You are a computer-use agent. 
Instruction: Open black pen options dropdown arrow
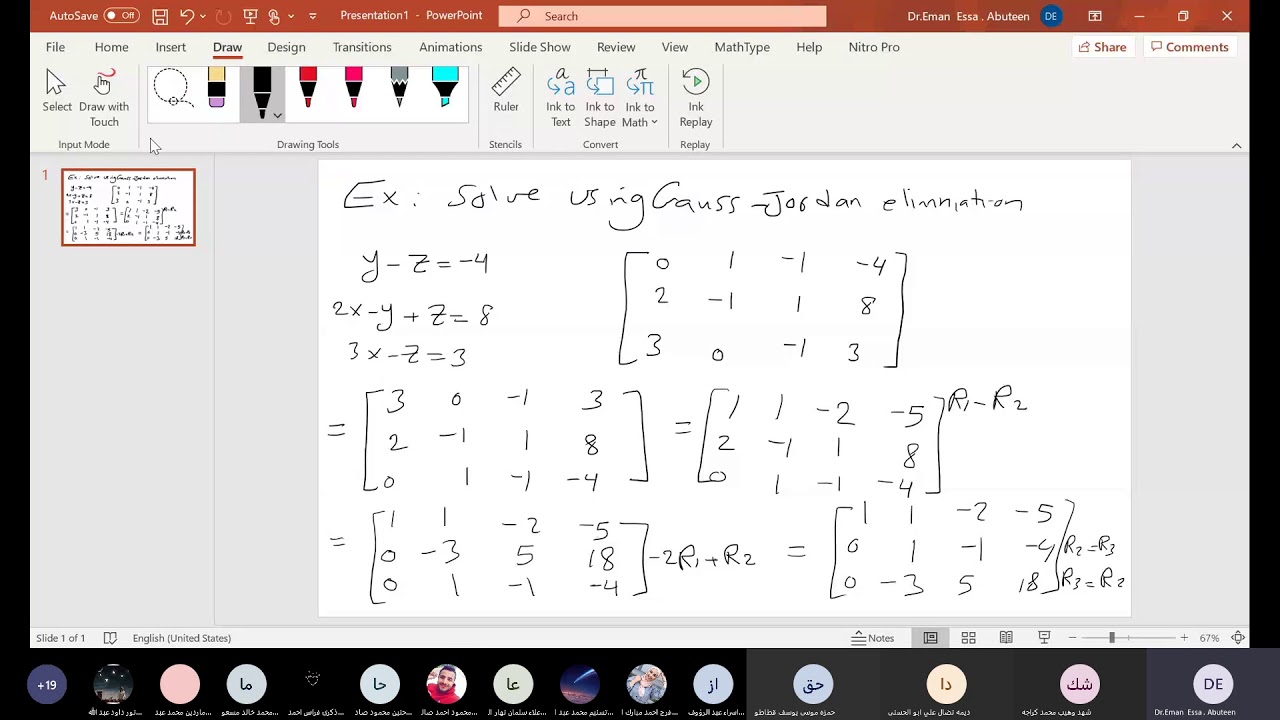276,115
